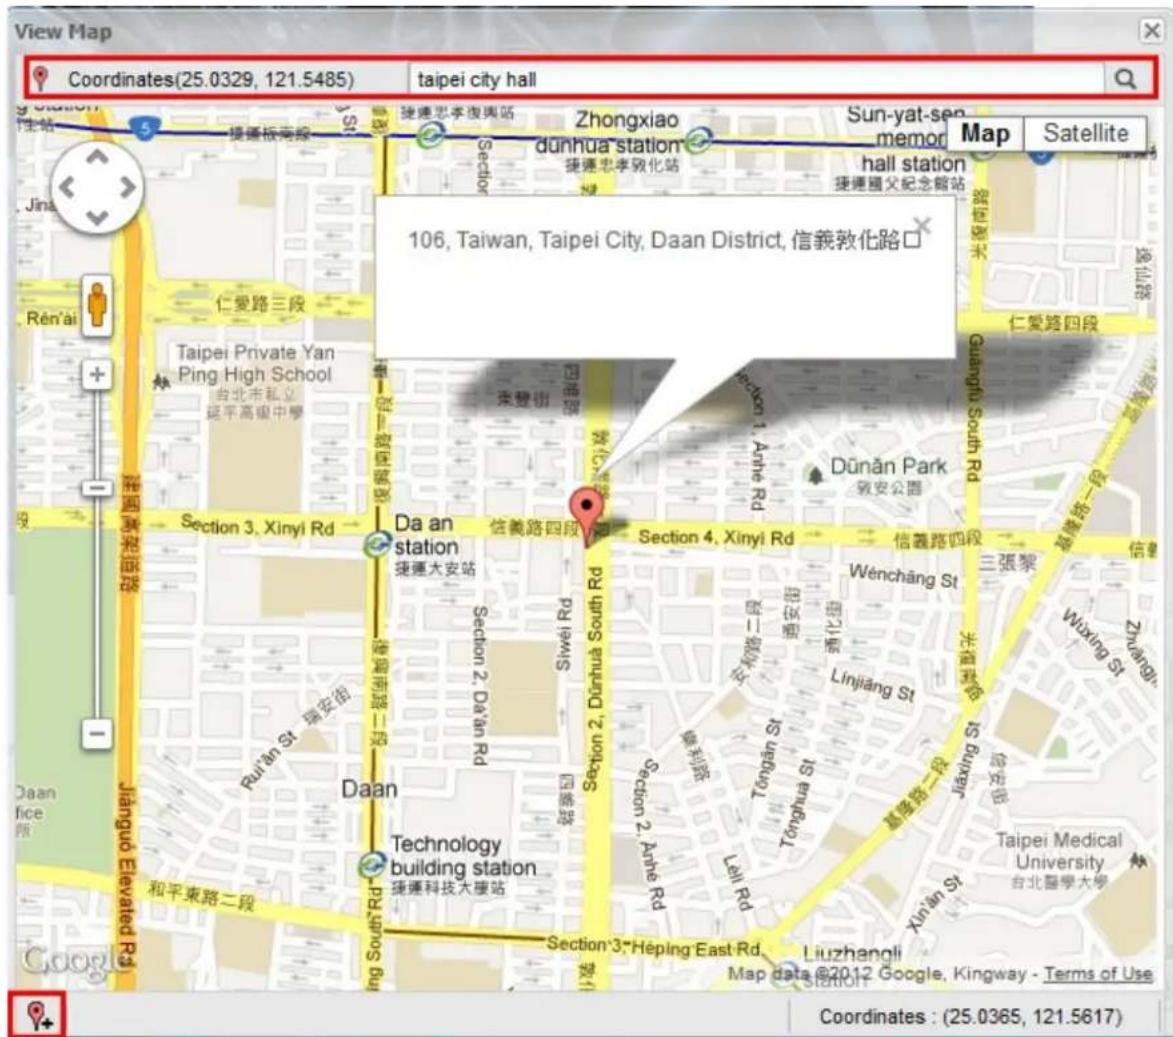Click the "Wenchang St" label
The width and height of the screenshot is (1173, 1037).
point(903,575)
